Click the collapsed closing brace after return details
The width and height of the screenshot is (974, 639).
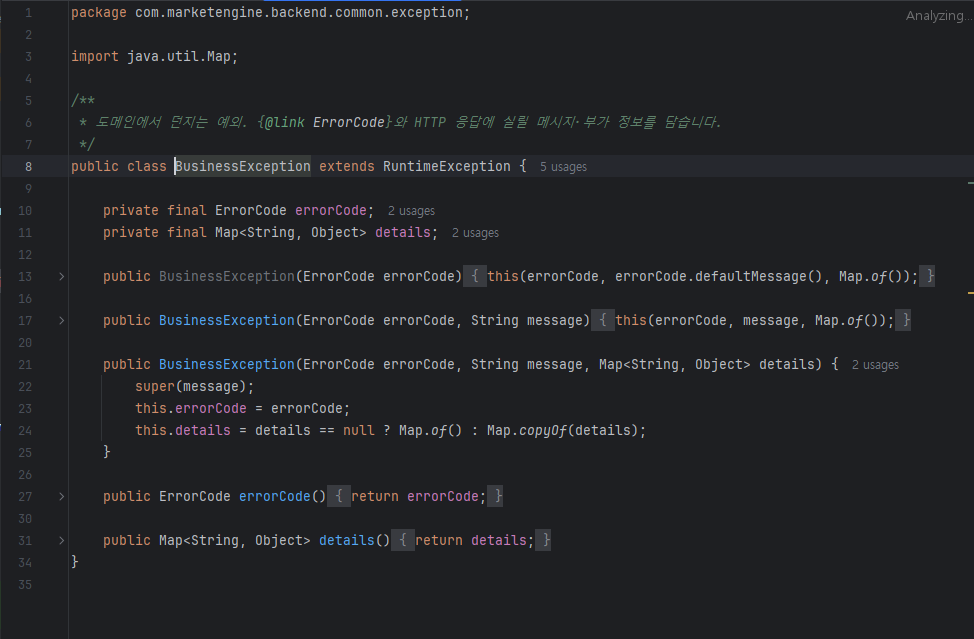(x=545, y=540)
